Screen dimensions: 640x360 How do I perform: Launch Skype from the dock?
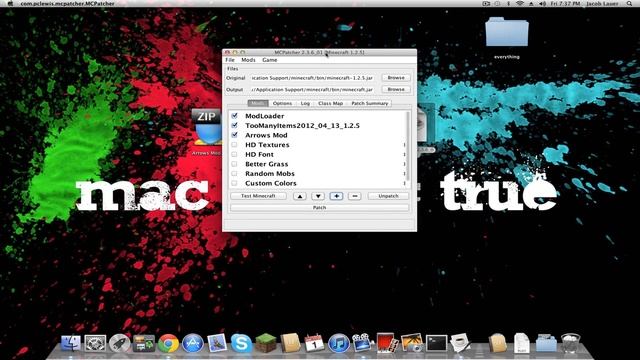click(241, 343)
